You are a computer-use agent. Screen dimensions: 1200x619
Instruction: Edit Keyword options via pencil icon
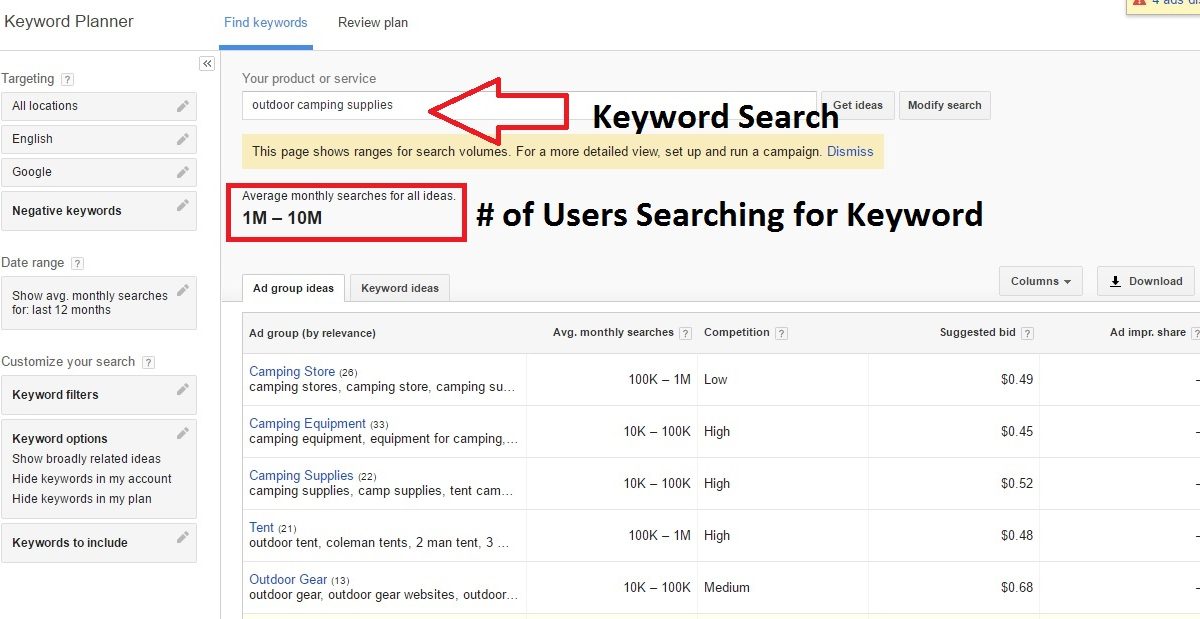(182, 434)
